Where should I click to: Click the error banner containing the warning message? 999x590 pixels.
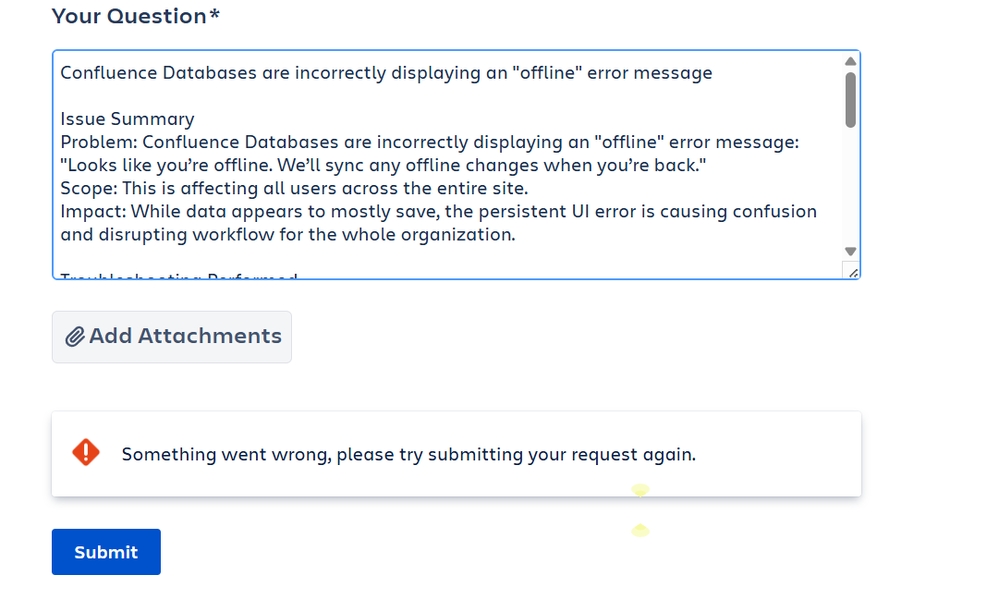pyautogui.click(x=456, y=452)
